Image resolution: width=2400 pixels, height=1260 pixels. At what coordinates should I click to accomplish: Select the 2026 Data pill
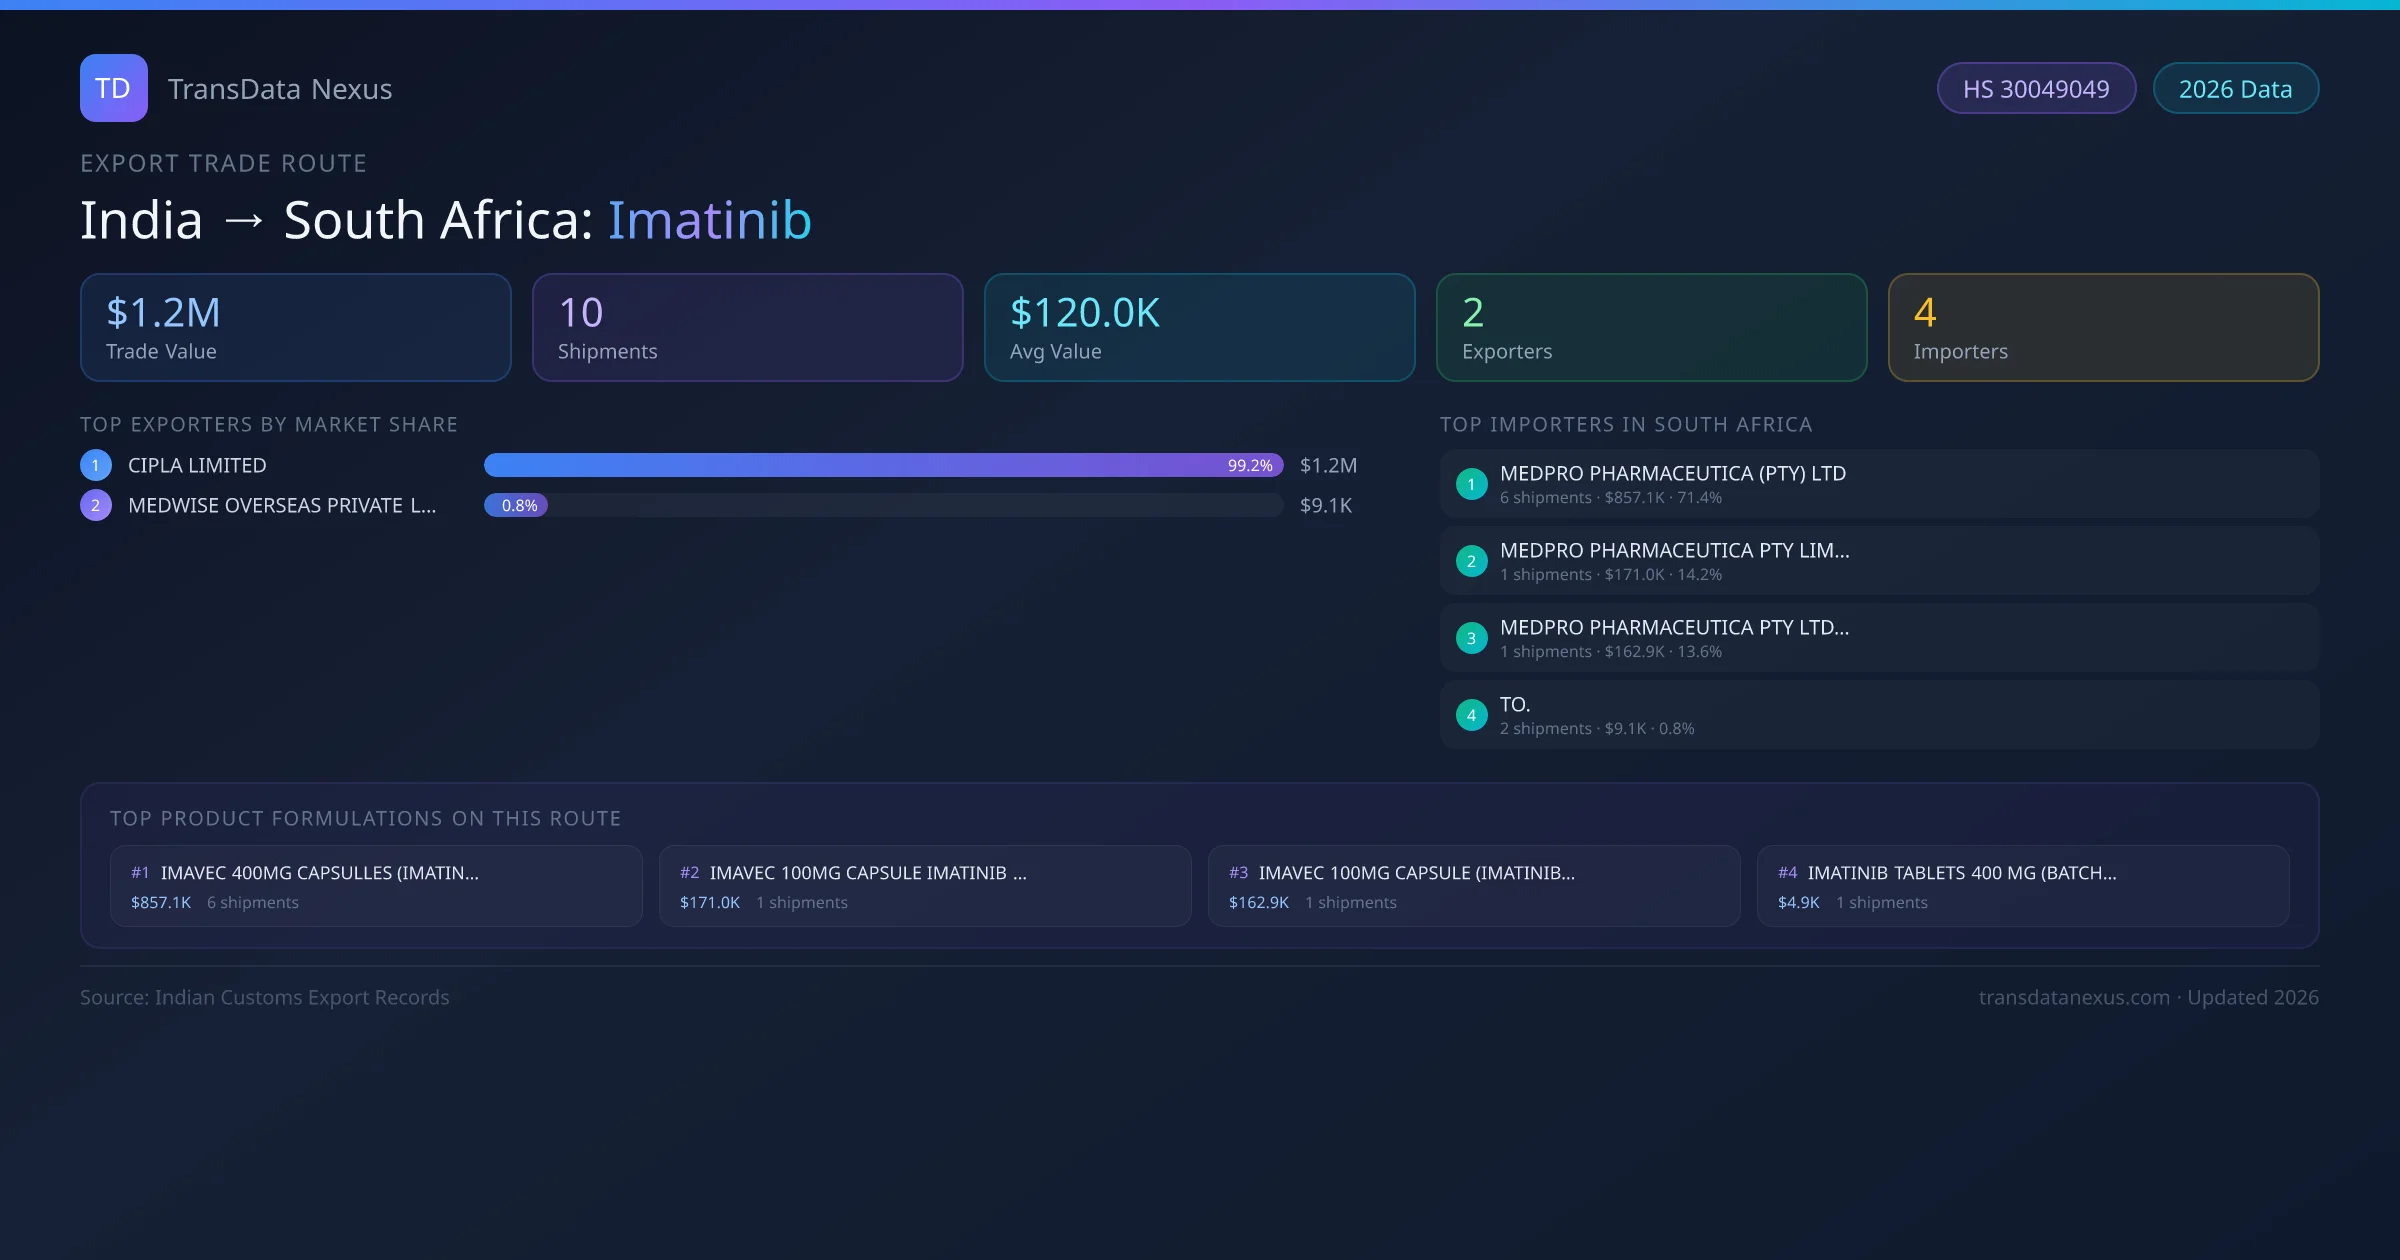pyautogui.click(x=2235, y=89)
